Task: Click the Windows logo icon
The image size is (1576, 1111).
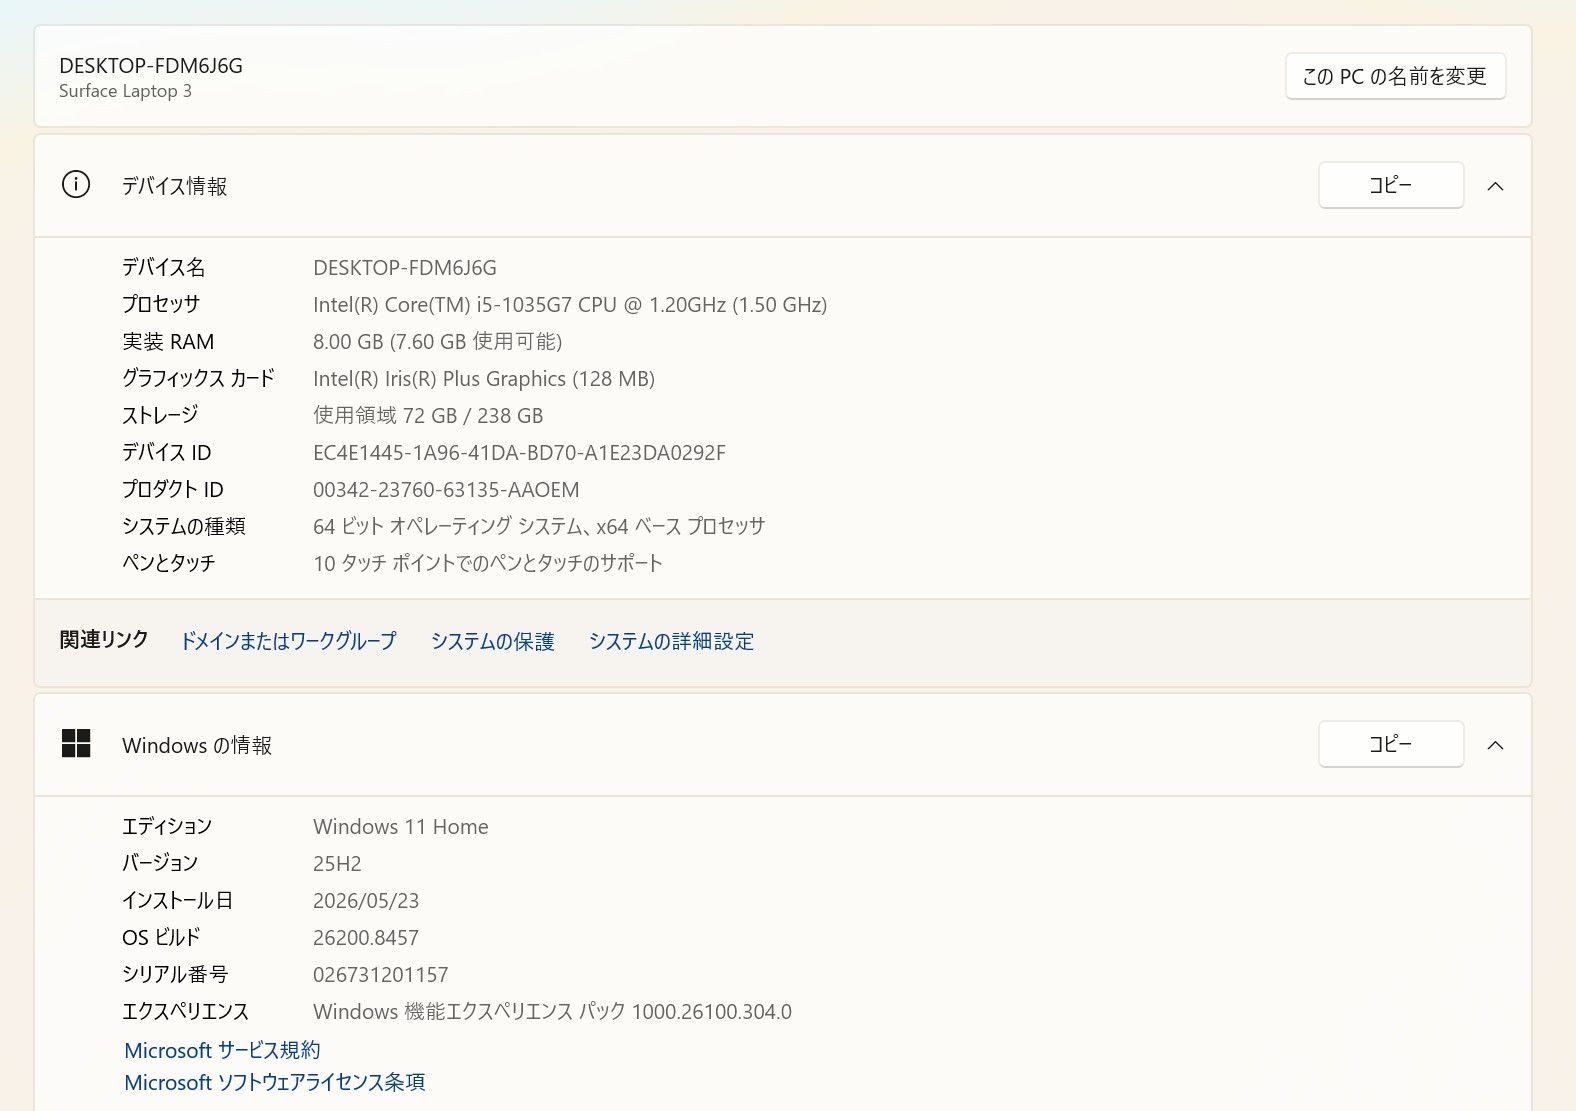Action: [x=76, y=744]
